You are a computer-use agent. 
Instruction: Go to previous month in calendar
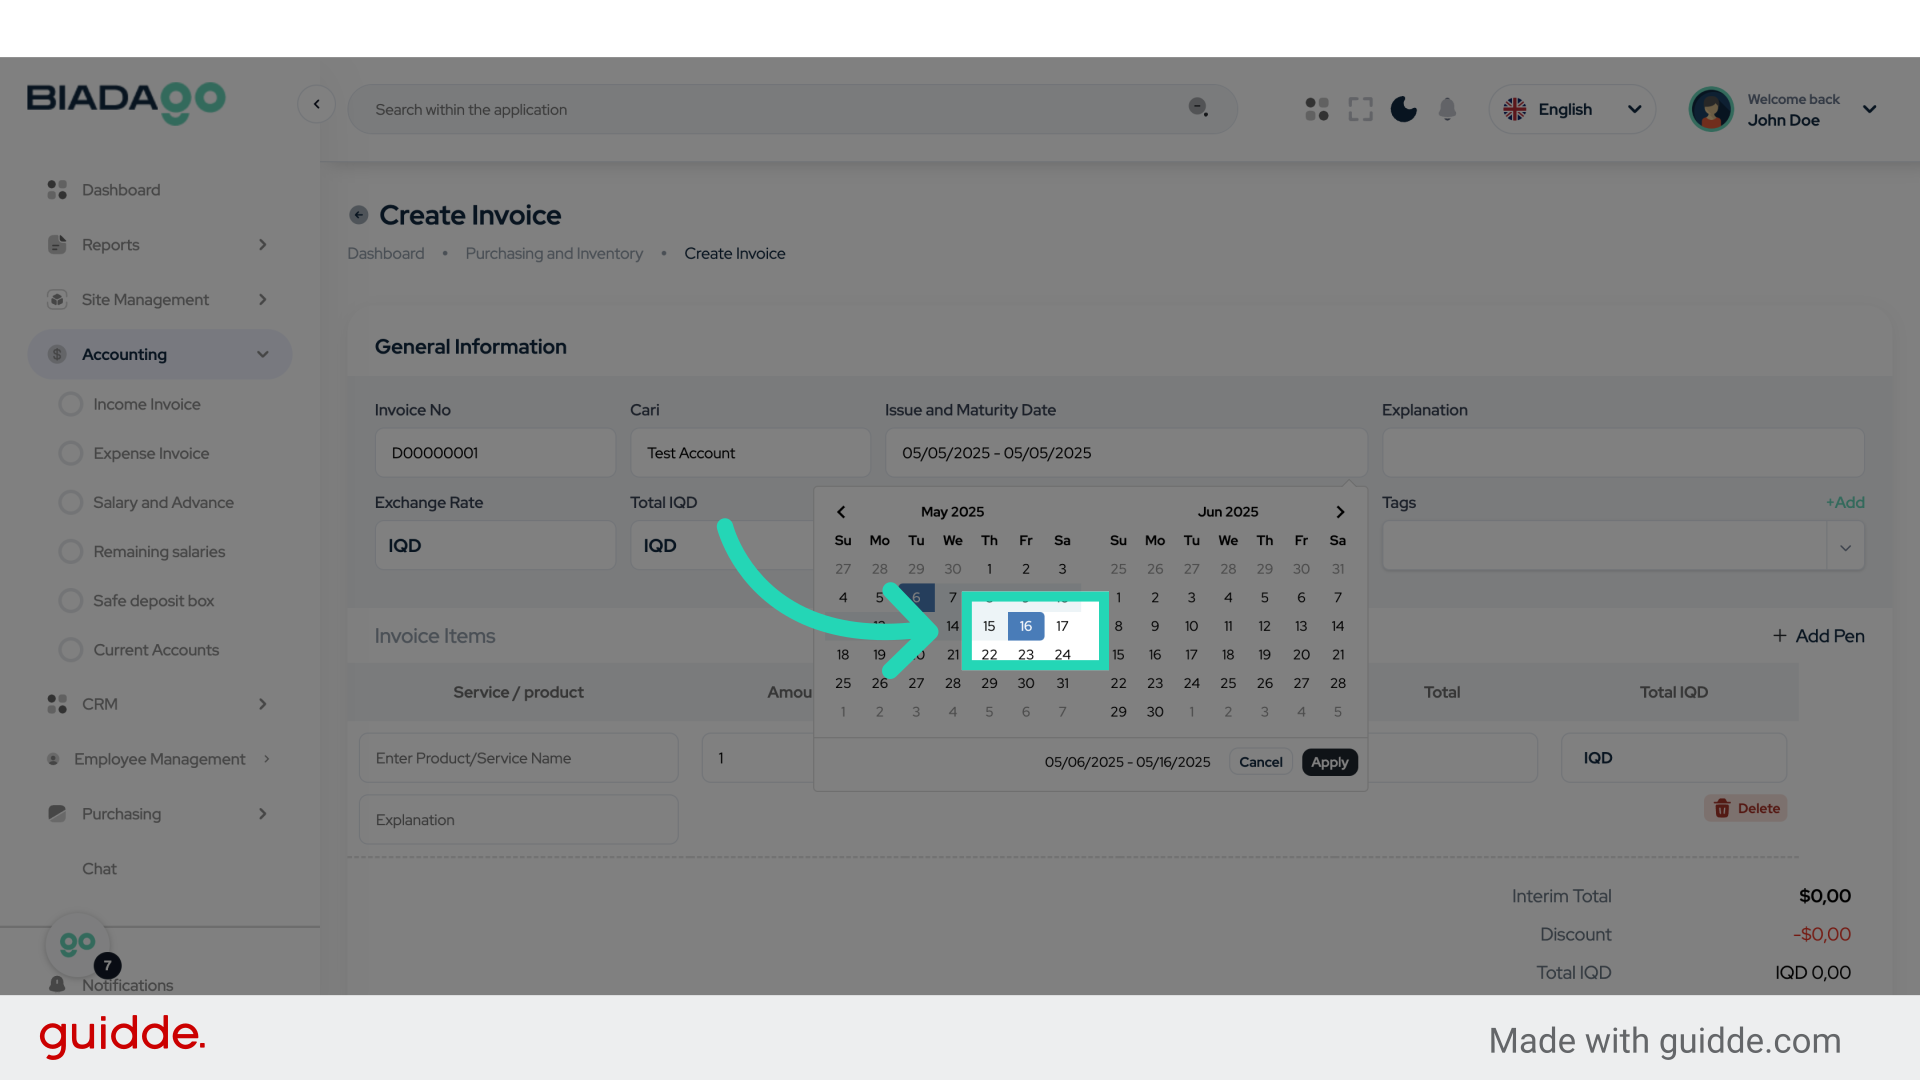coord(841,512)
